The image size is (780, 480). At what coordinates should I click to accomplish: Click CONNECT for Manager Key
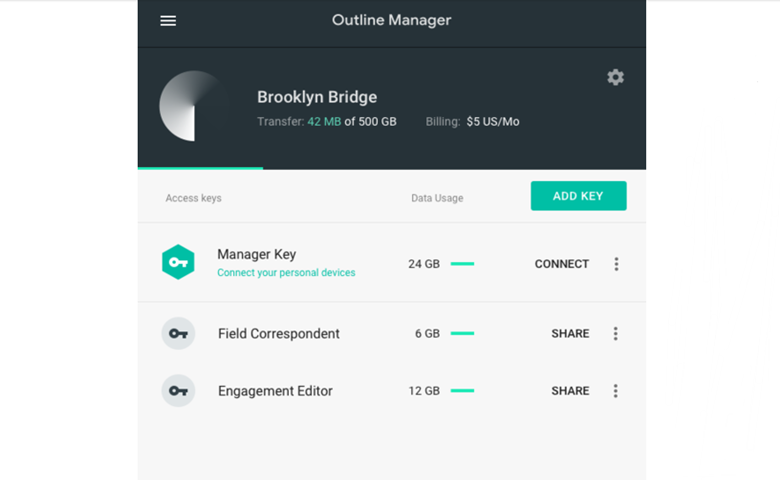point(562,264)
